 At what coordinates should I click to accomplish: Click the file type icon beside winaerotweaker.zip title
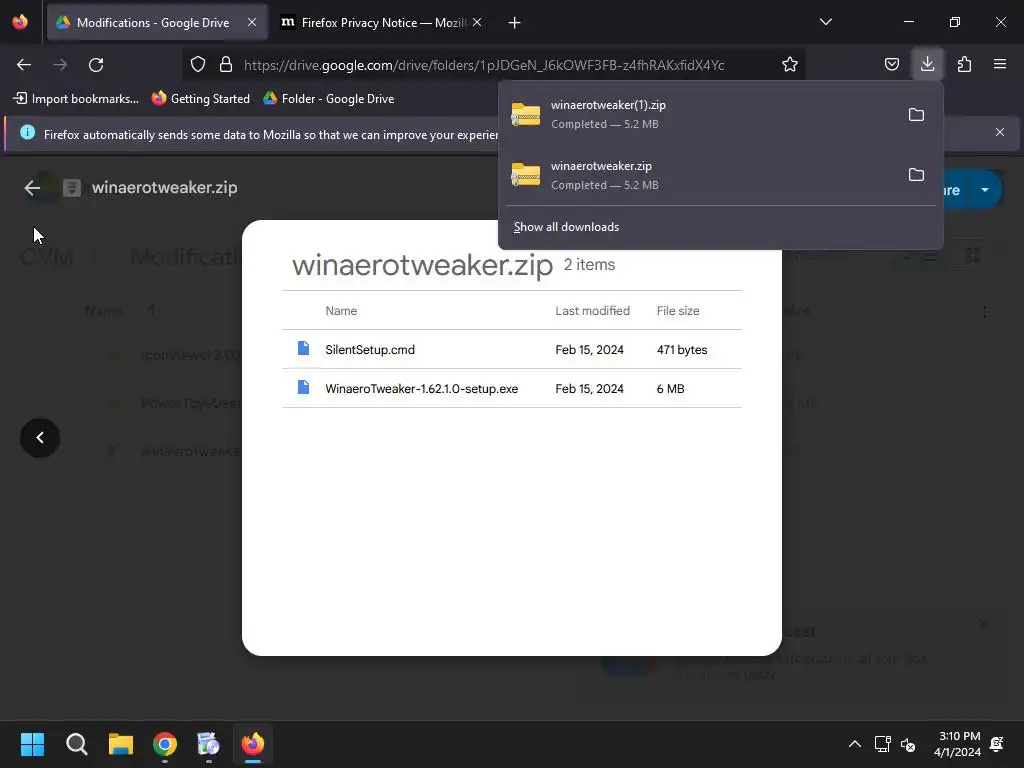[71, 188]
